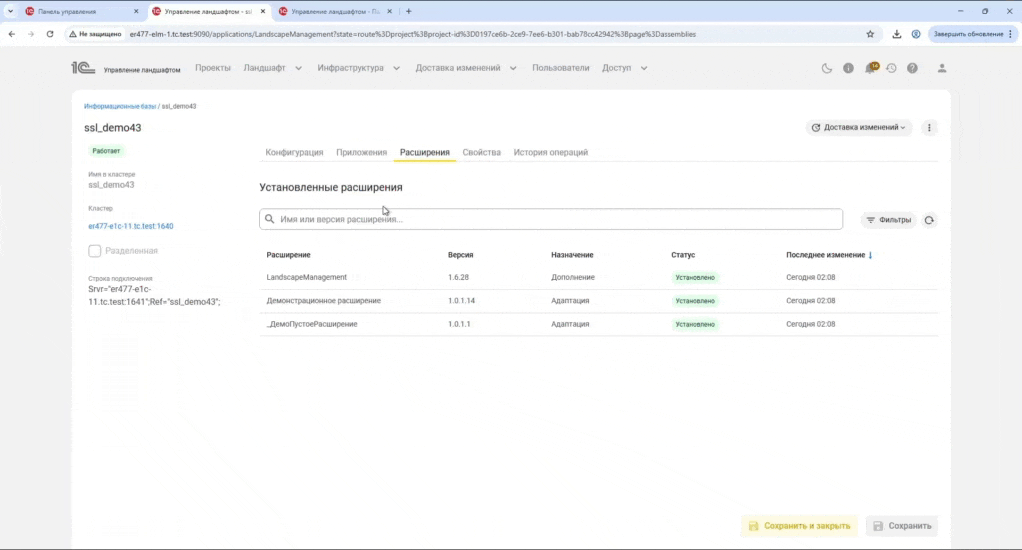Open the info circle icon in header

tap(848, 68)
